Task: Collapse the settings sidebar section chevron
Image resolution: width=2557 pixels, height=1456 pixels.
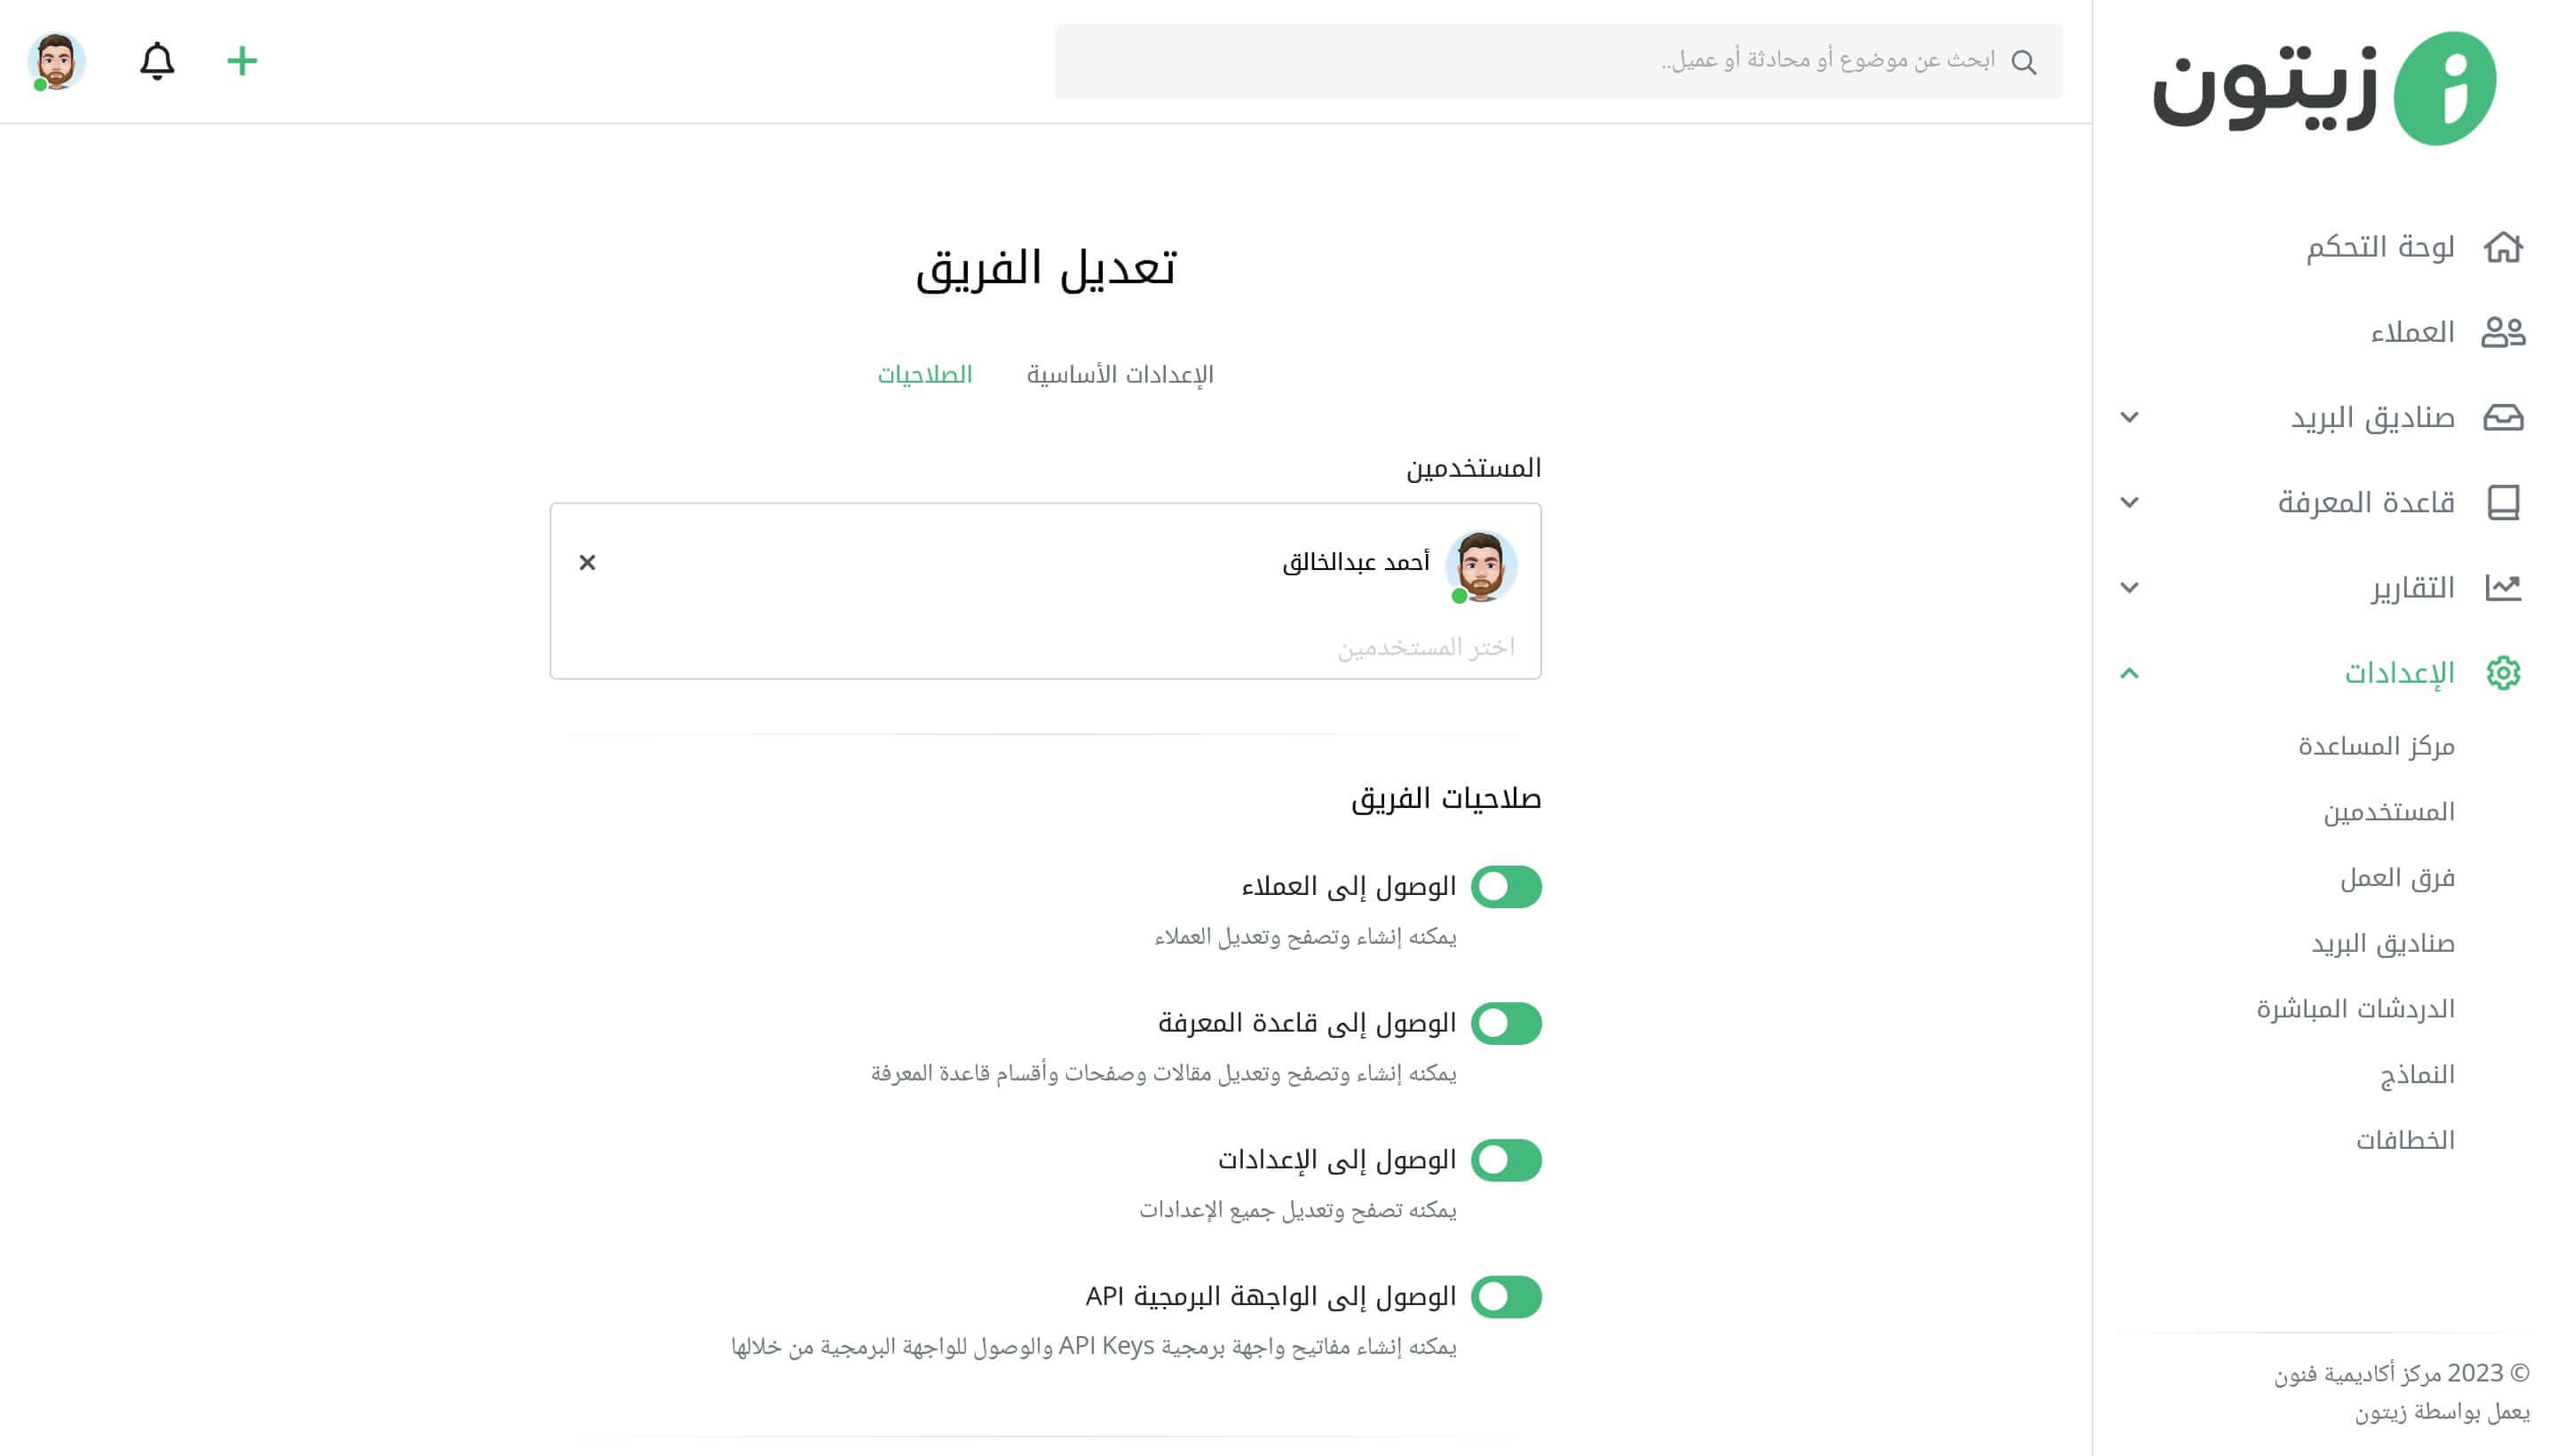Action: [x=2129, y=673]
